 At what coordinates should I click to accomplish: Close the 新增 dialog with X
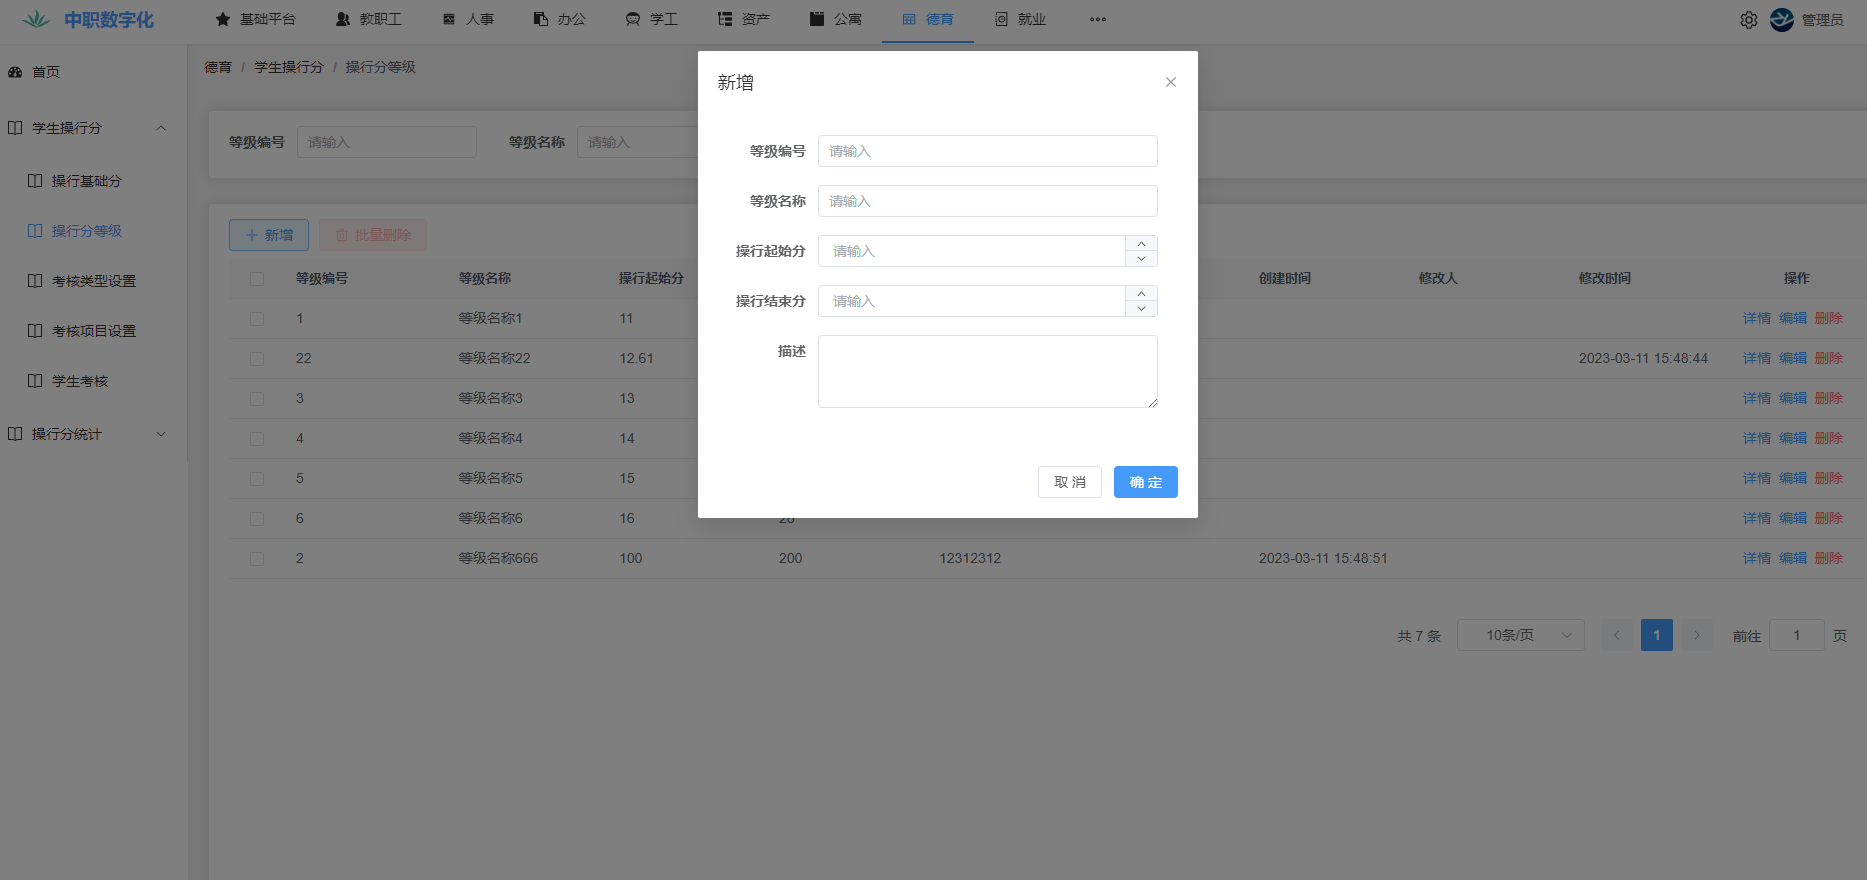tap(1170, 82)
